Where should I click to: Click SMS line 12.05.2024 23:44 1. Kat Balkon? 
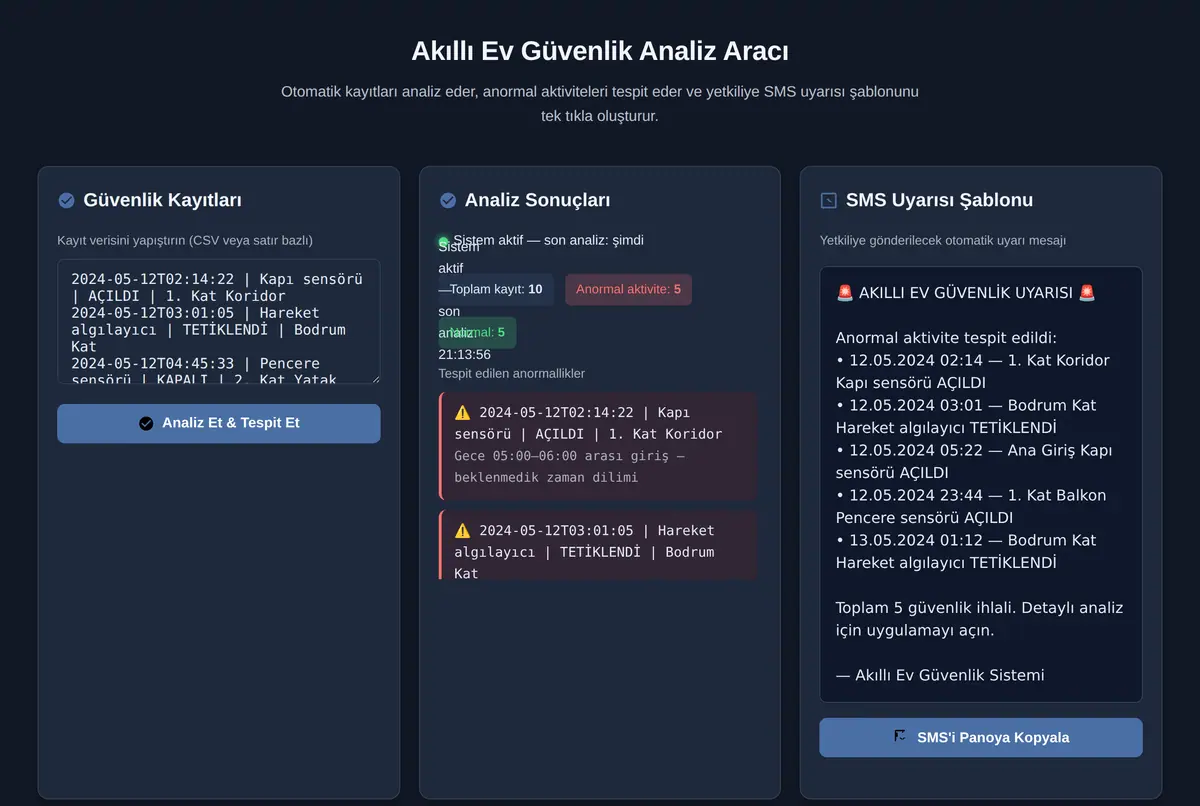pos(971,506)
